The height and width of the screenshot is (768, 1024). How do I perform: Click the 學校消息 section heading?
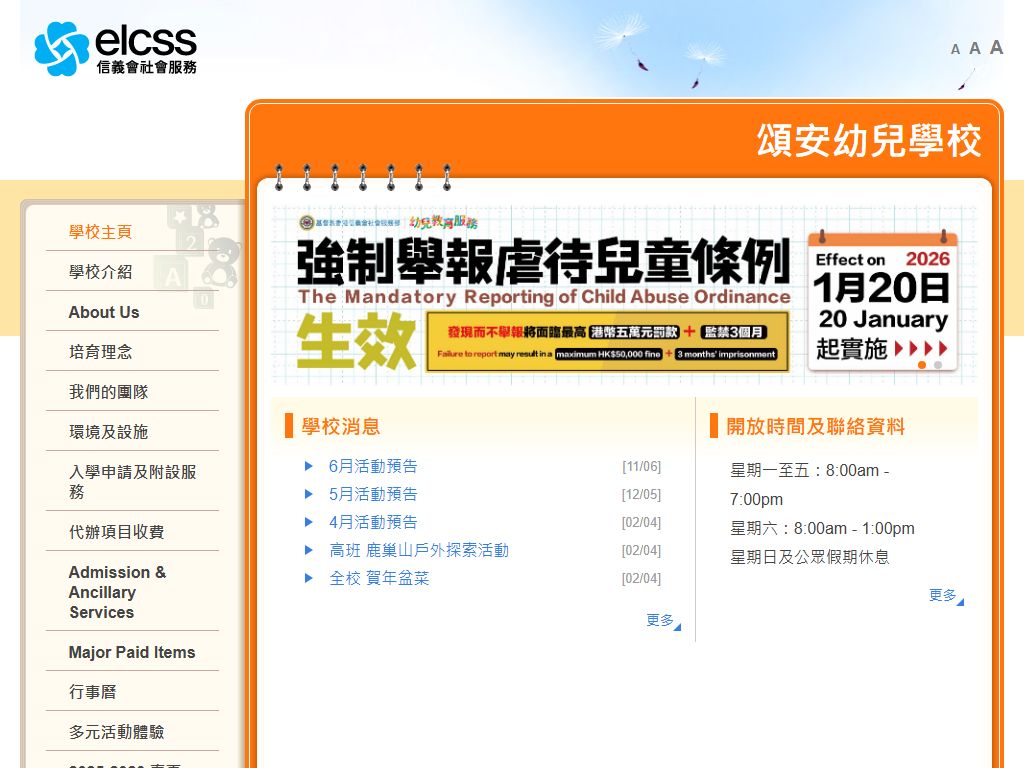pyautogui.click(x=340, y=426)
